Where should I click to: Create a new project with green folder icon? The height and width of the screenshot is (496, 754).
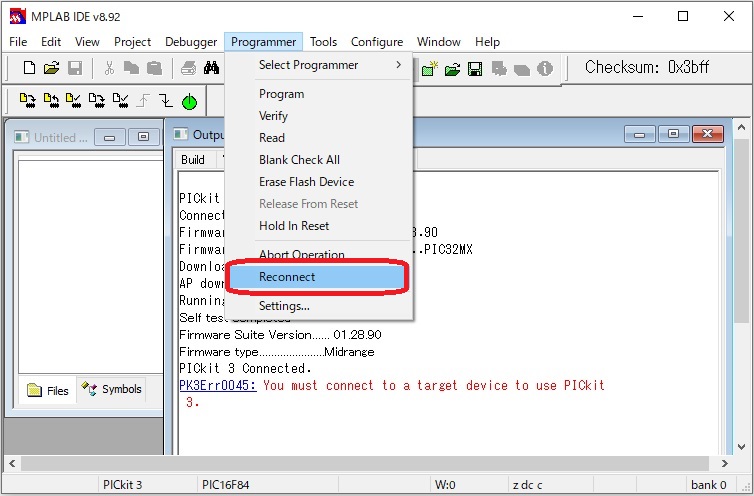point(429,69)
